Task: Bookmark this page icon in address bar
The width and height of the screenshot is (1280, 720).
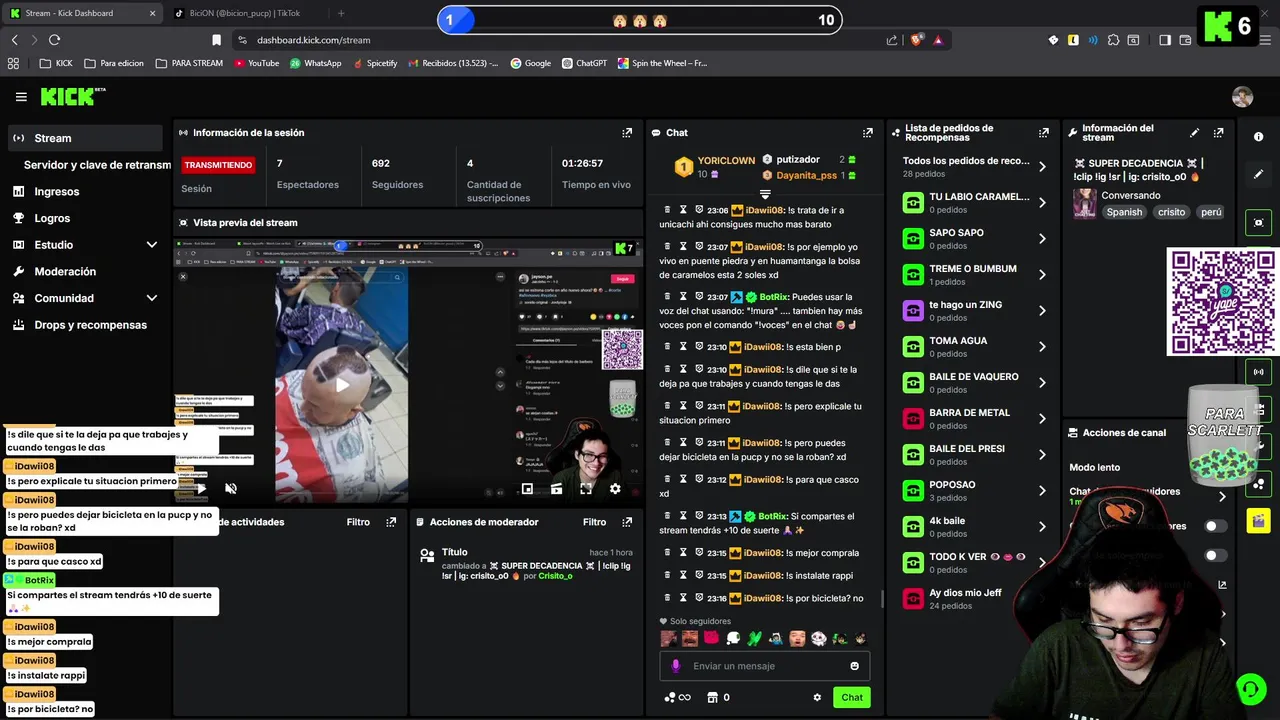Action: pos(216,40)
